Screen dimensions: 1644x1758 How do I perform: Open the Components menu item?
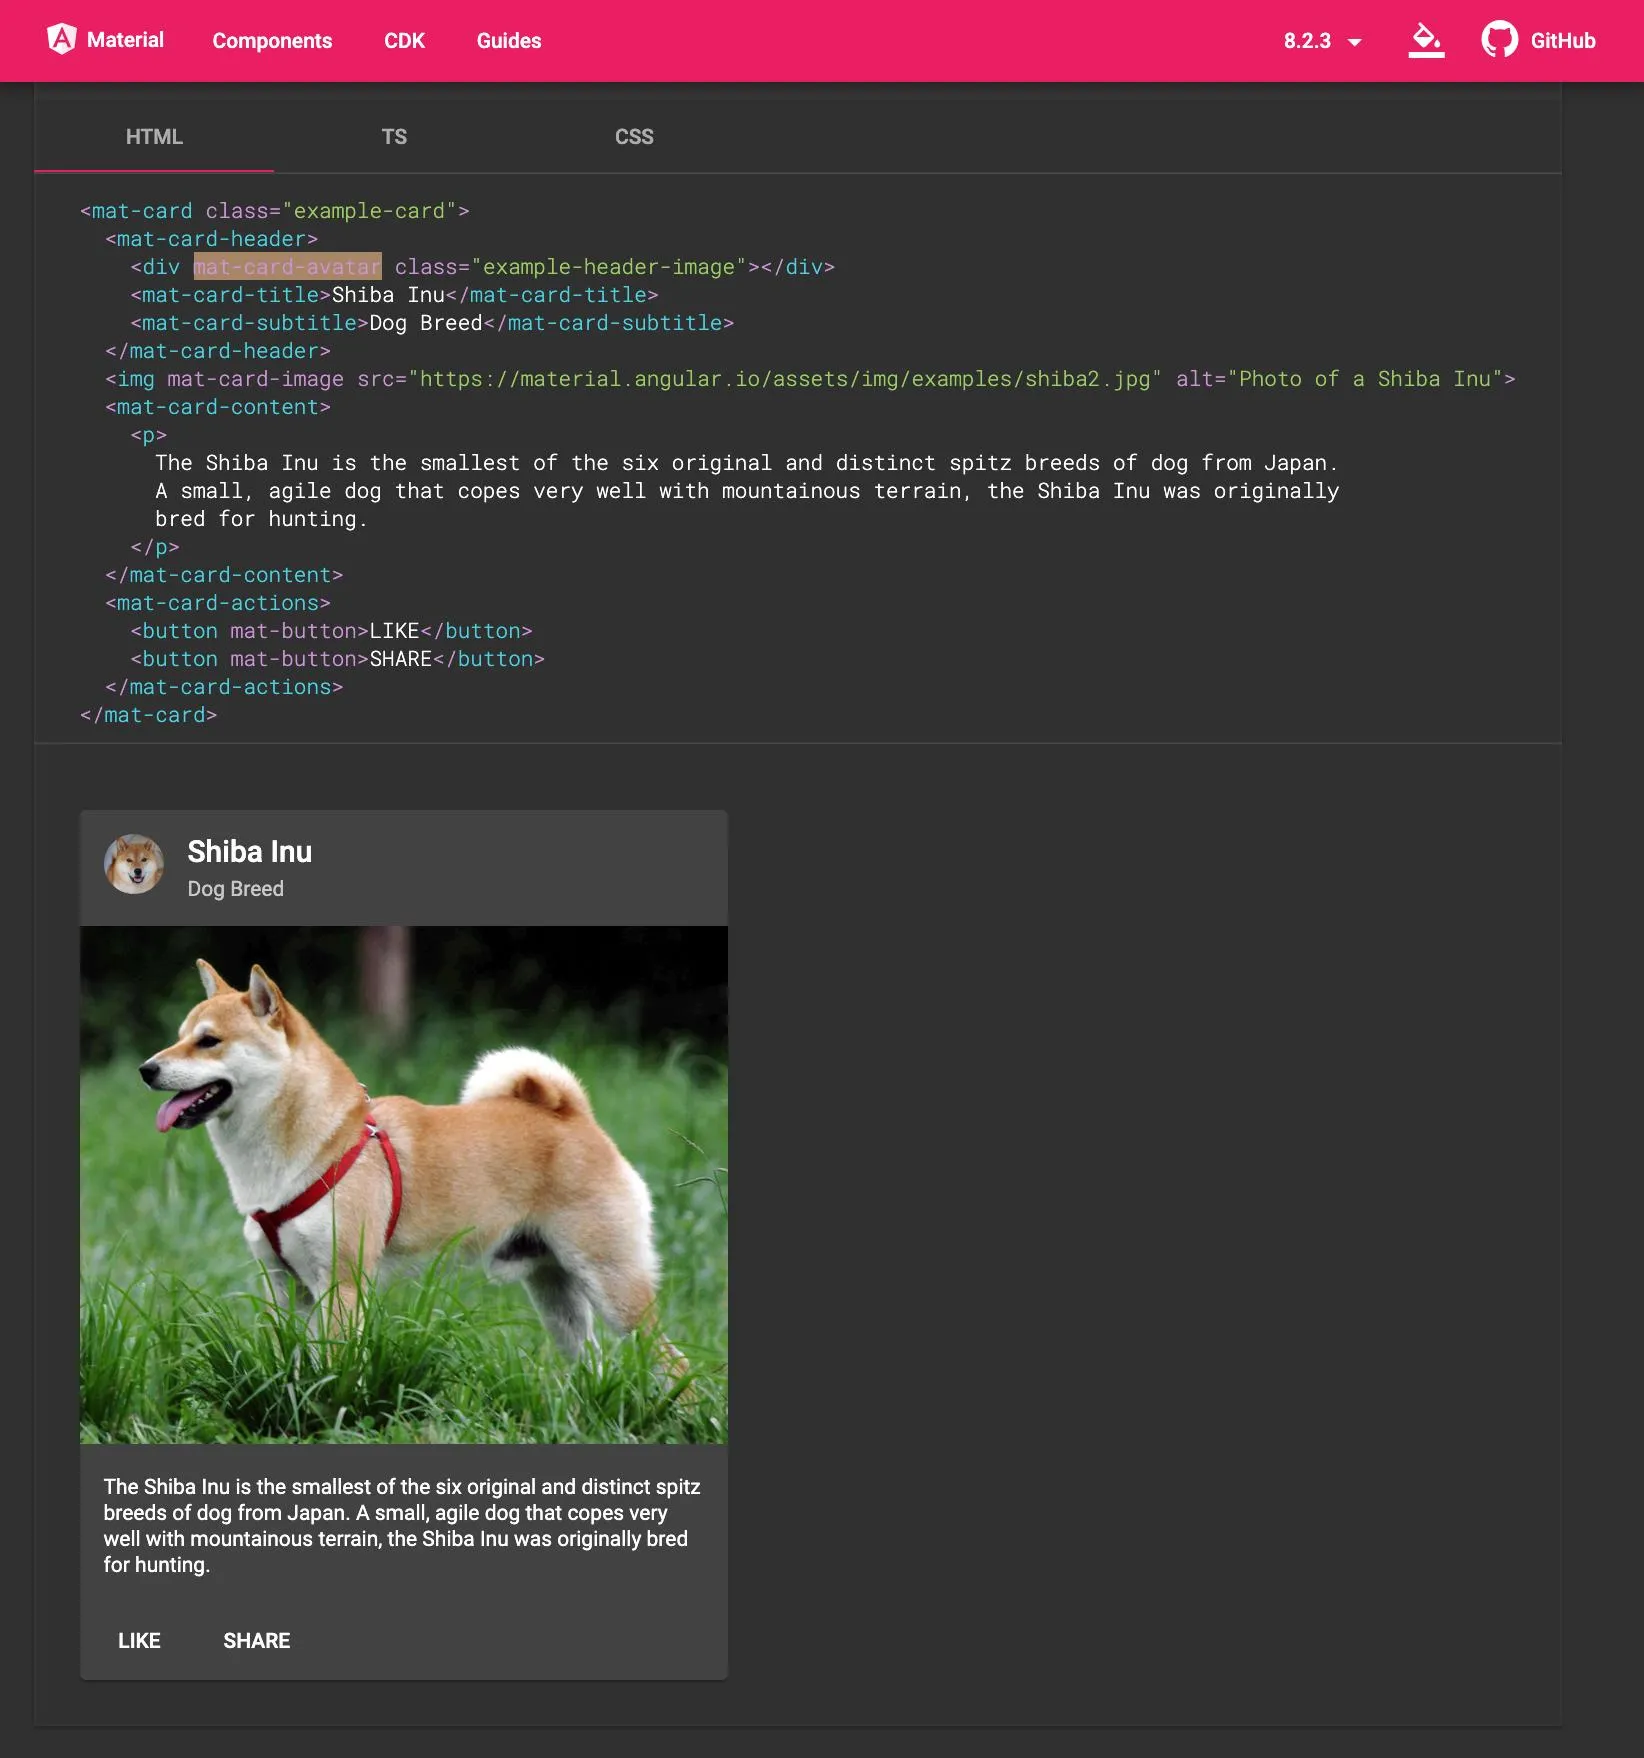[x=272, y=41]
